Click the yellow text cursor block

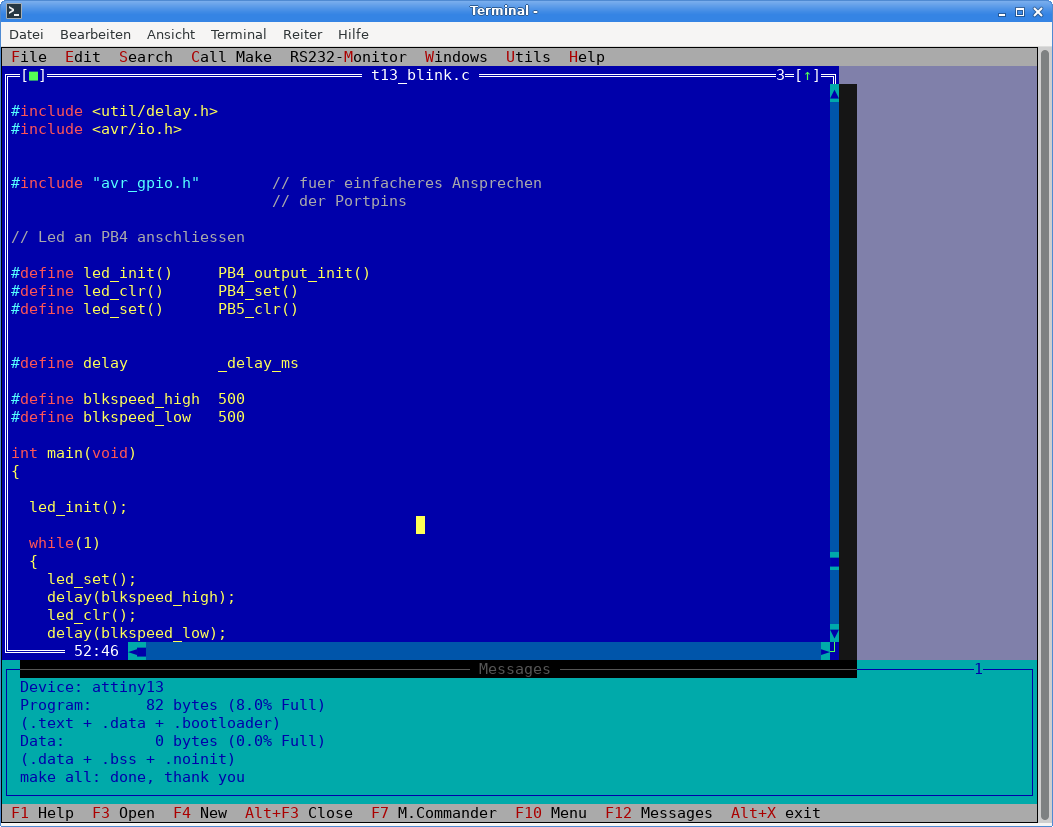420,525
